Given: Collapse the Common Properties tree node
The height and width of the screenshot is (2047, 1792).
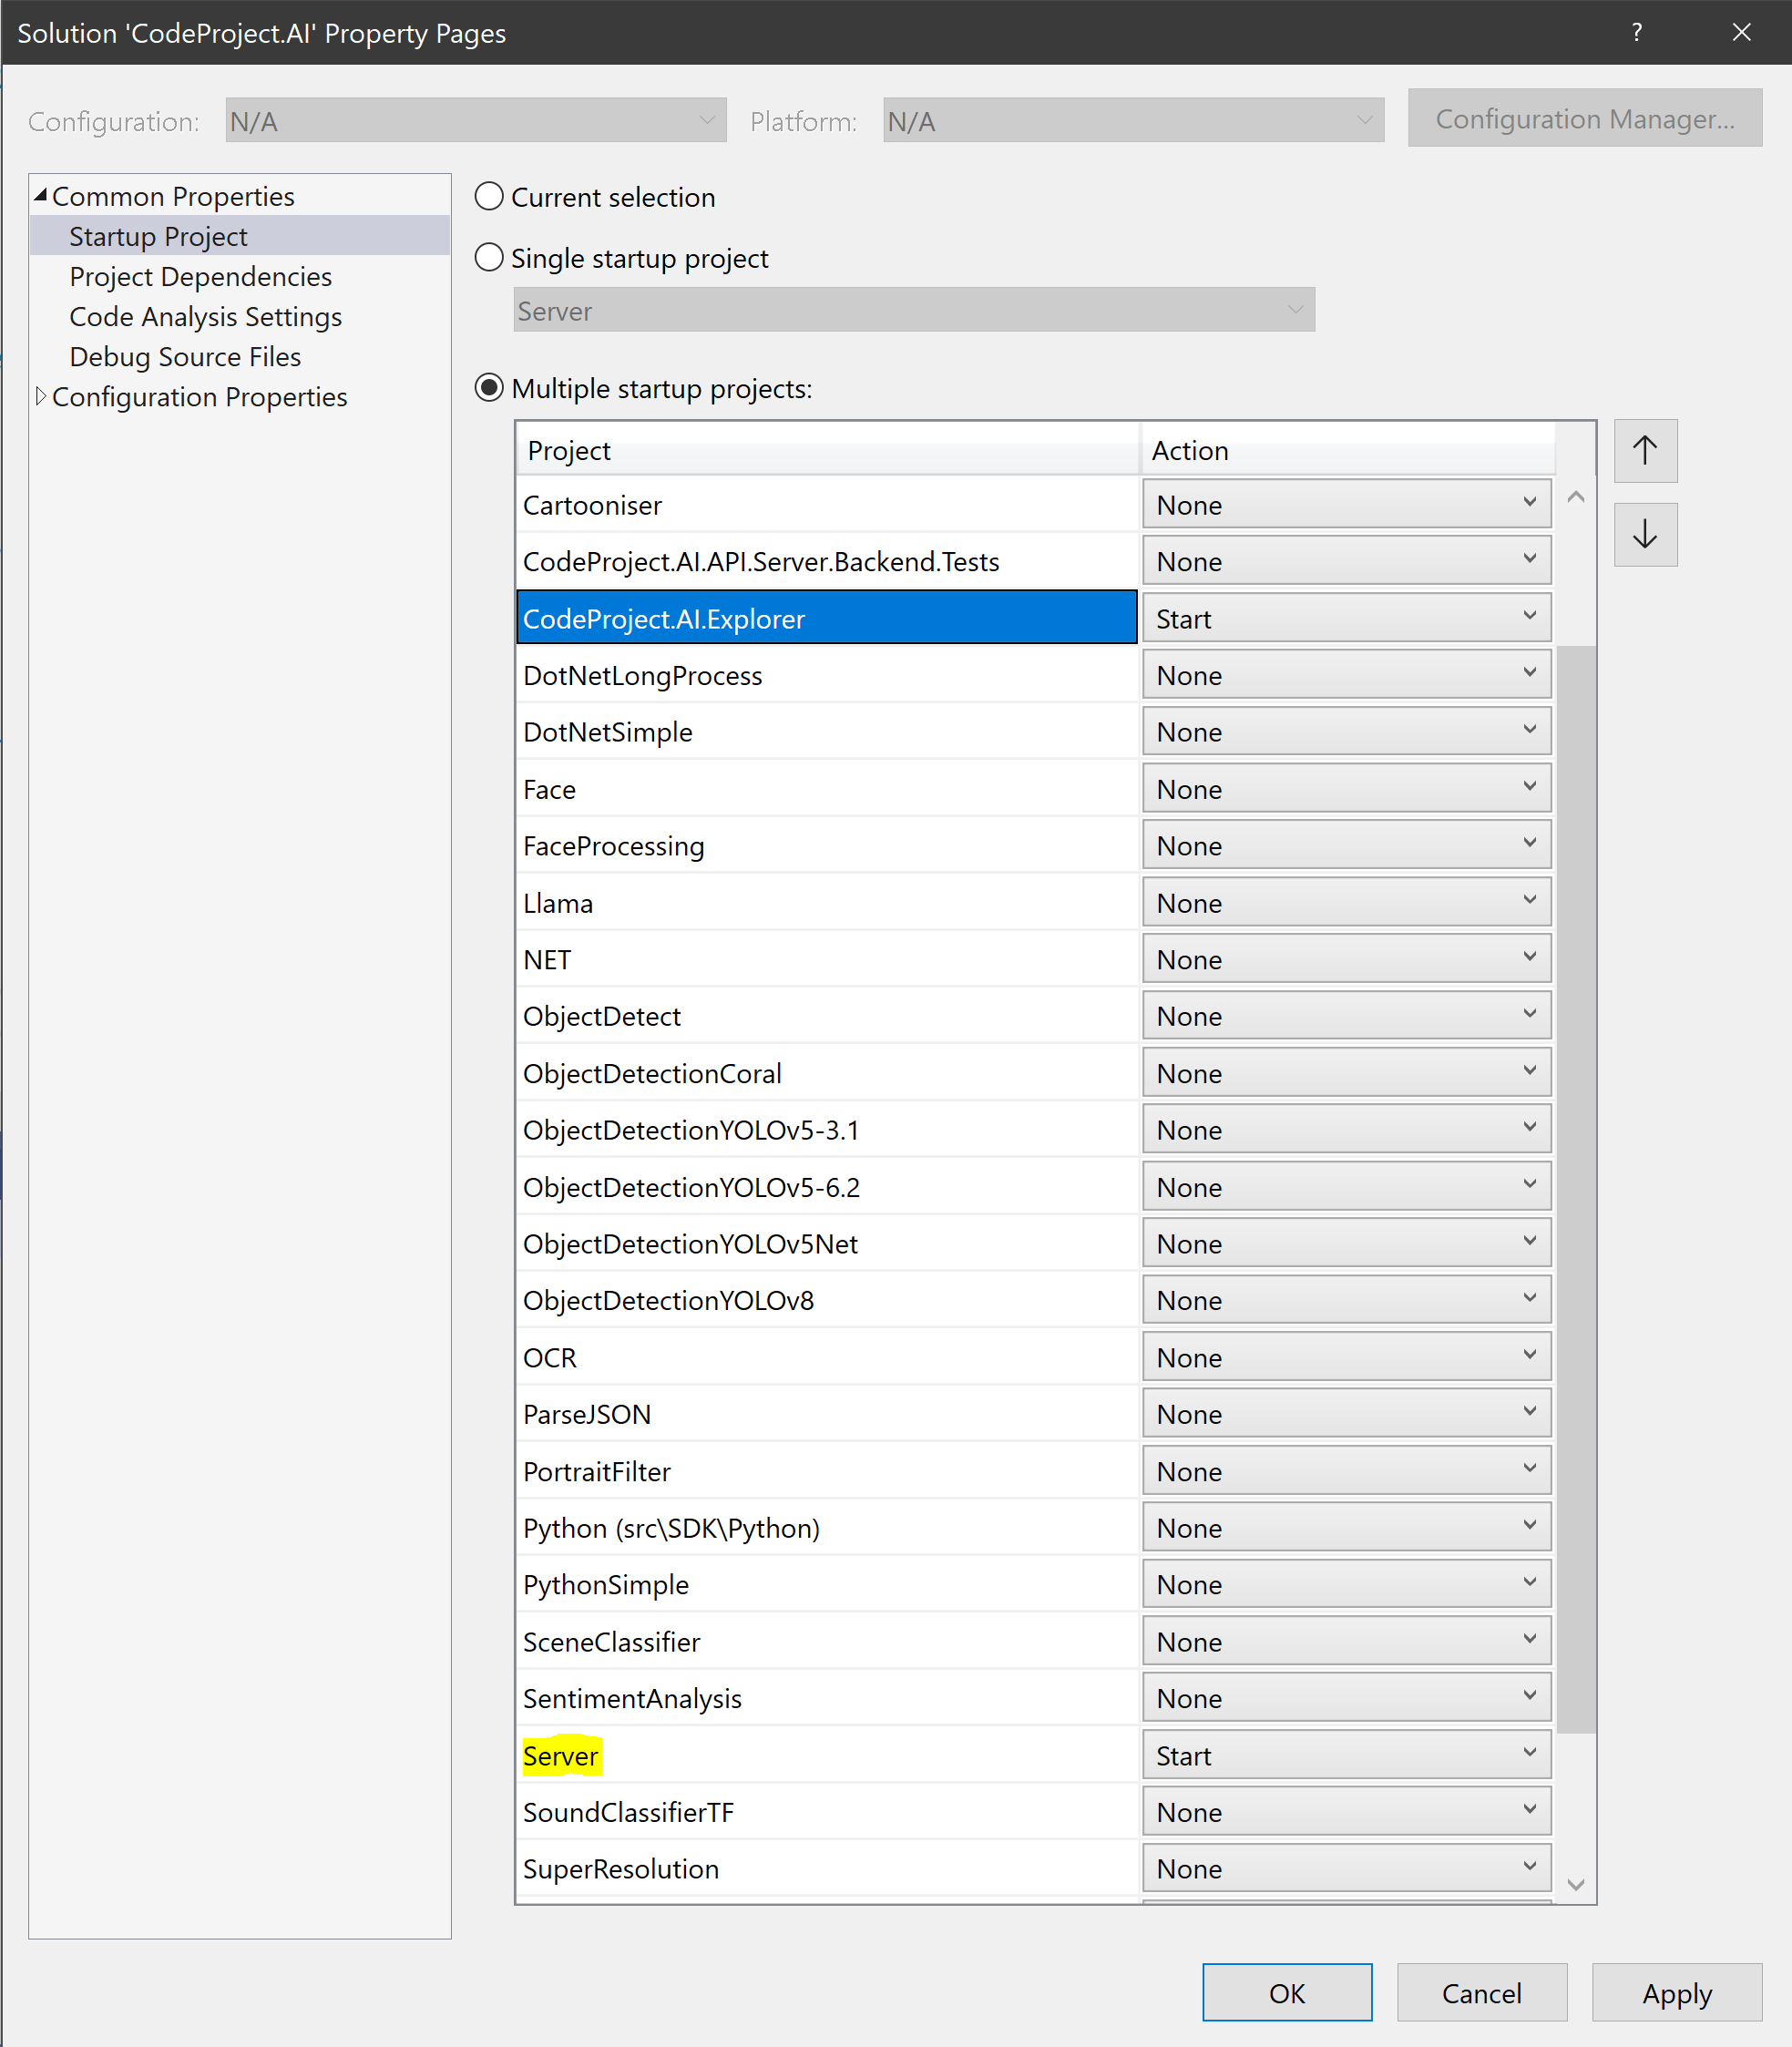Looking at the screenshot, I should (40, 195).
